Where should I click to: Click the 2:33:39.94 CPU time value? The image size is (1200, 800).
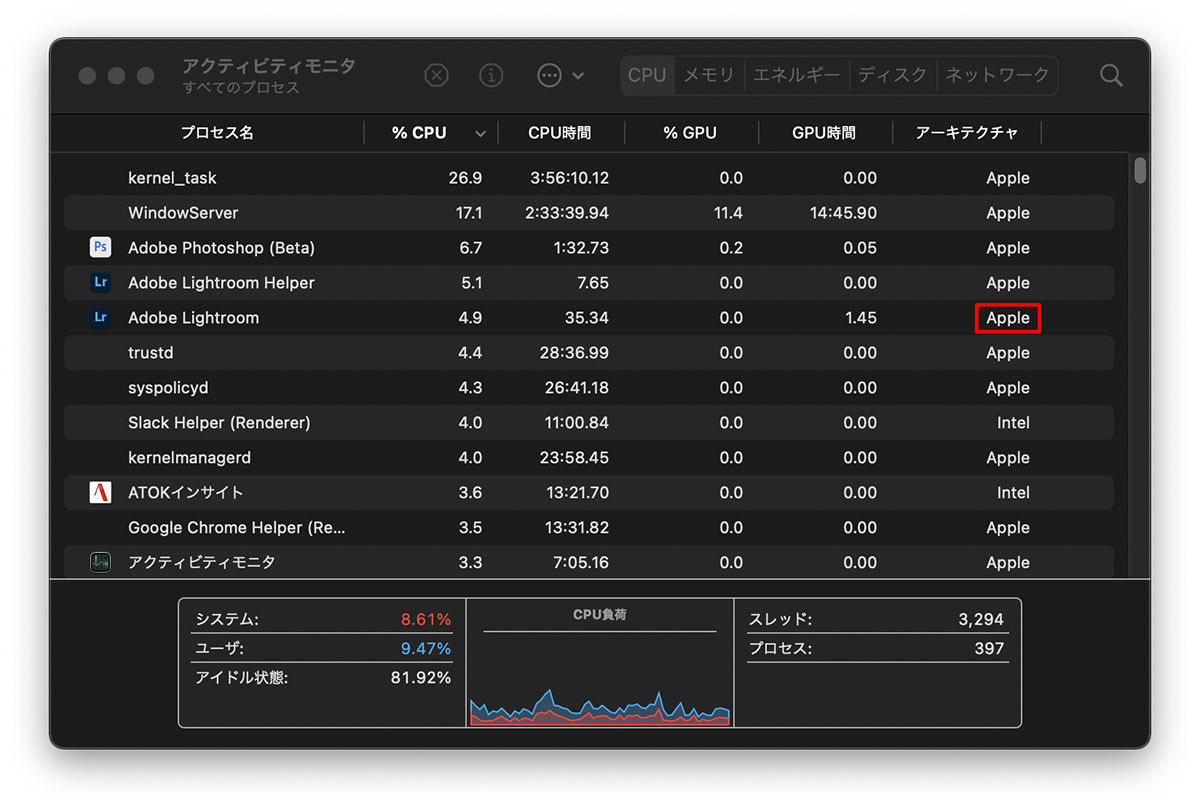pos(568,213)
